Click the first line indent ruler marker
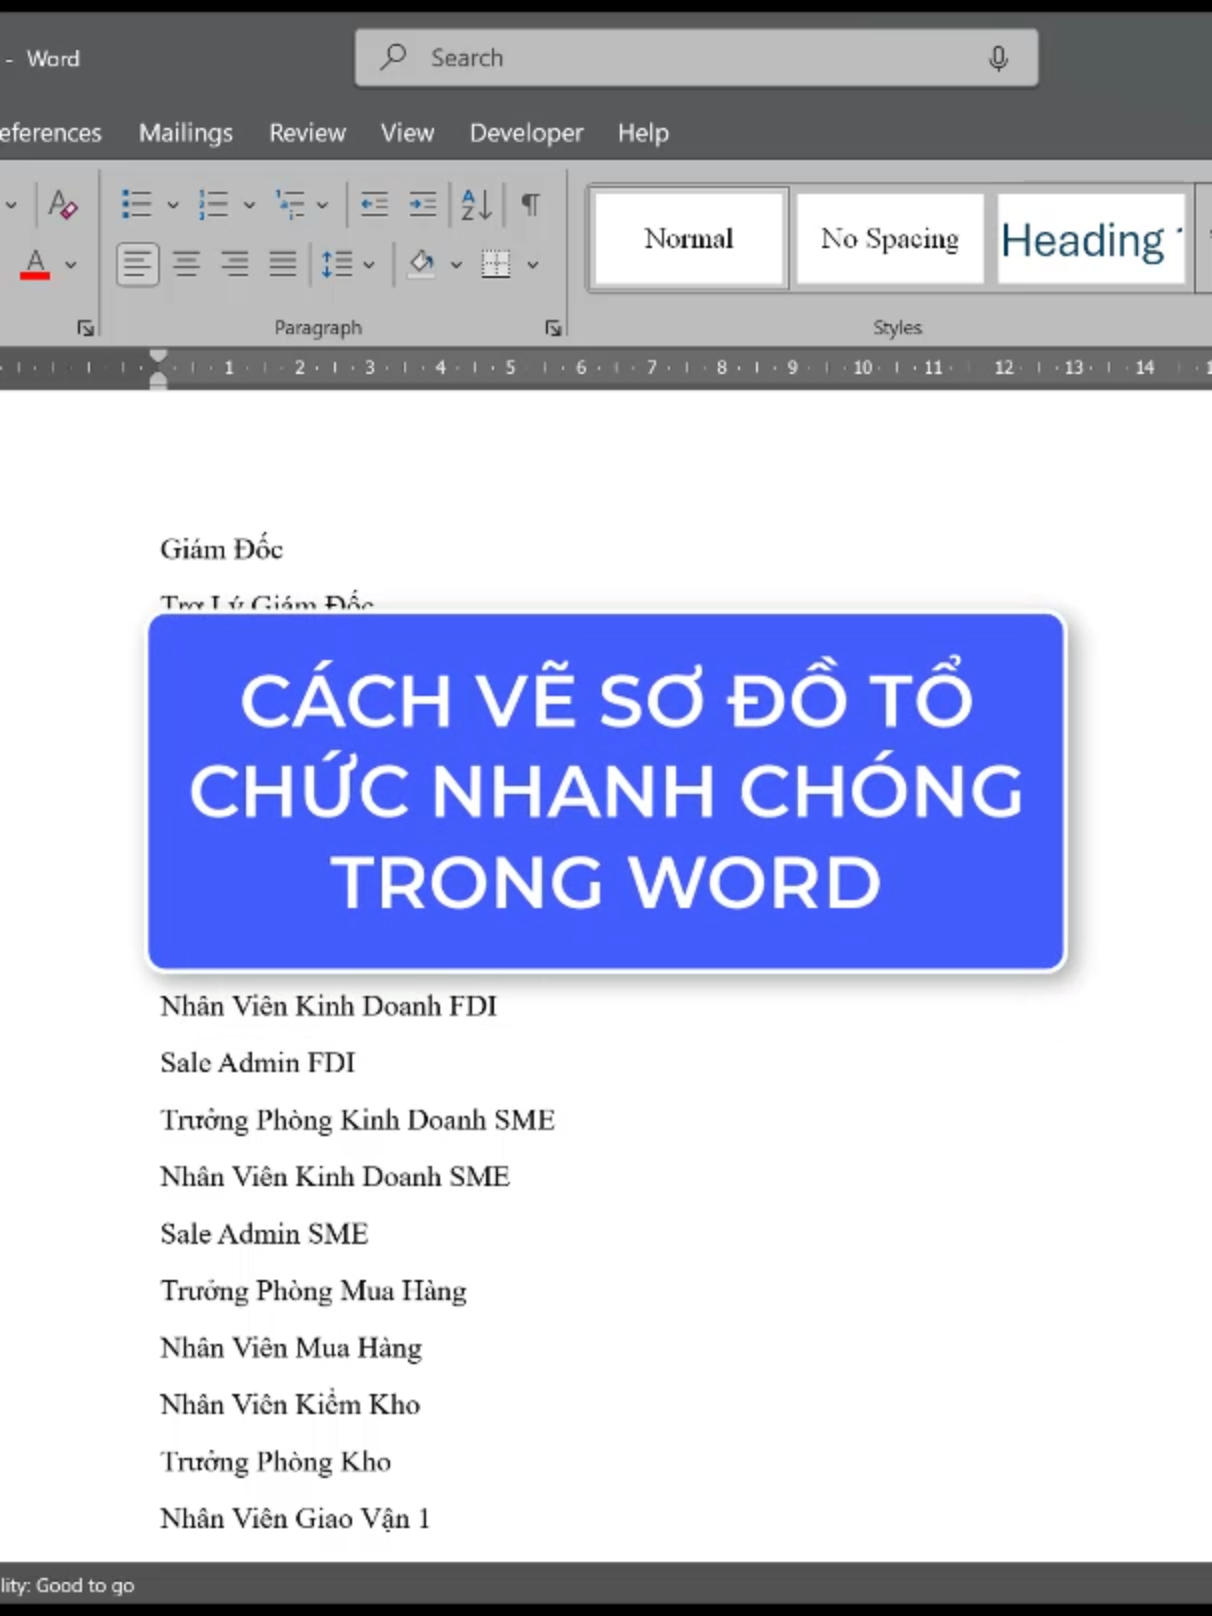The height and width of the screenshot is (1616, 1212). coord(158,356)
